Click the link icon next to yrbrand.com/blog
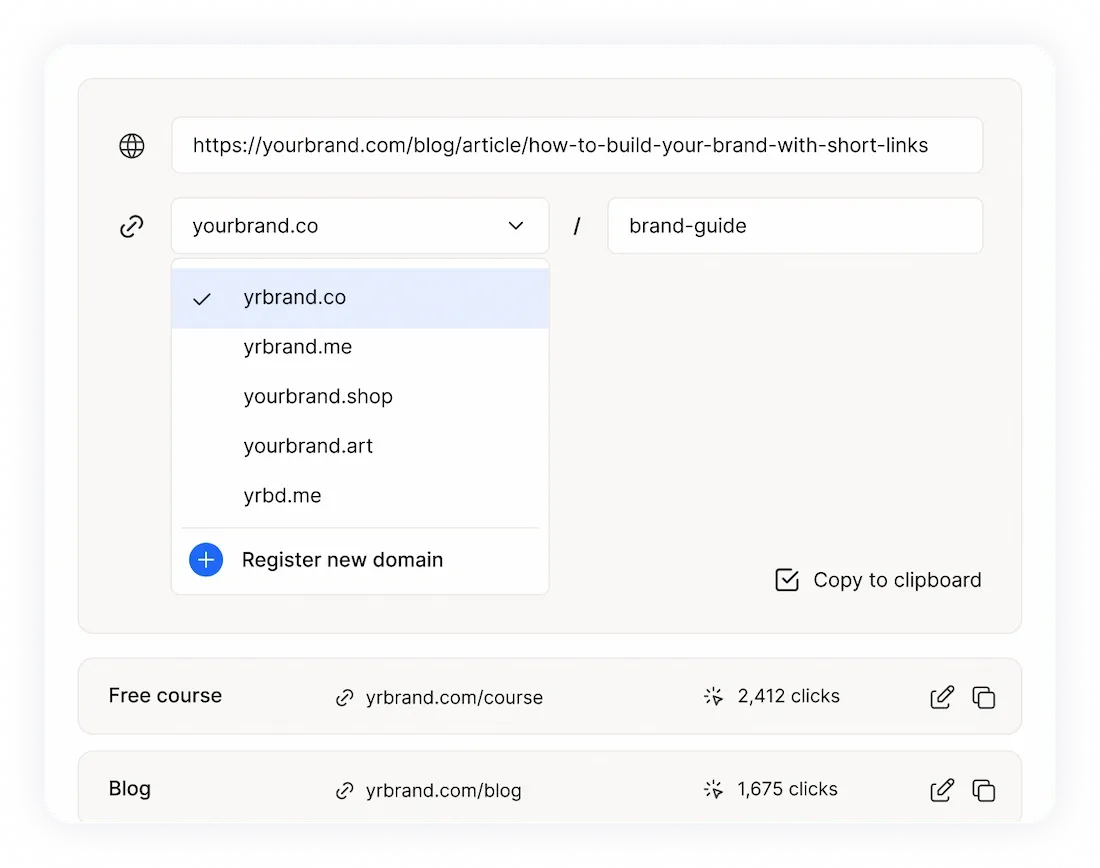This screenshot has width=1100, height=868. point(344,790)
